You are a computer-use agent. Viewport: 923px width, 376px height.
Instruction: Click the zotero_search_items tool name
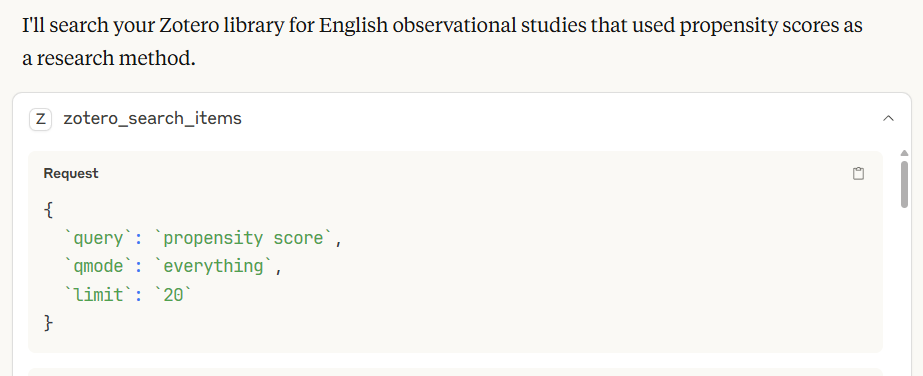coord(152,119)
